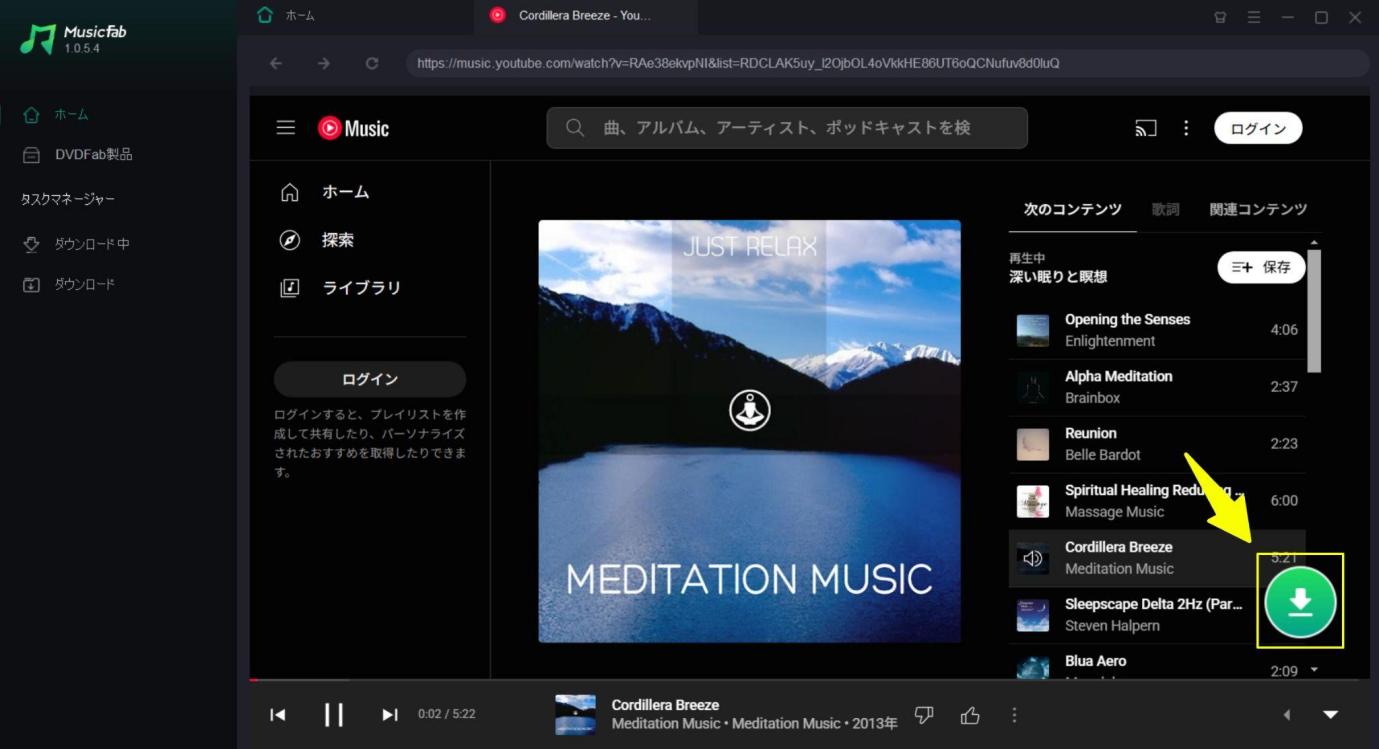Image resolution: width=1379 pixels, height=749 pixels.
Task: Go forward with the browser forward arrow
Action: (324, 63)
